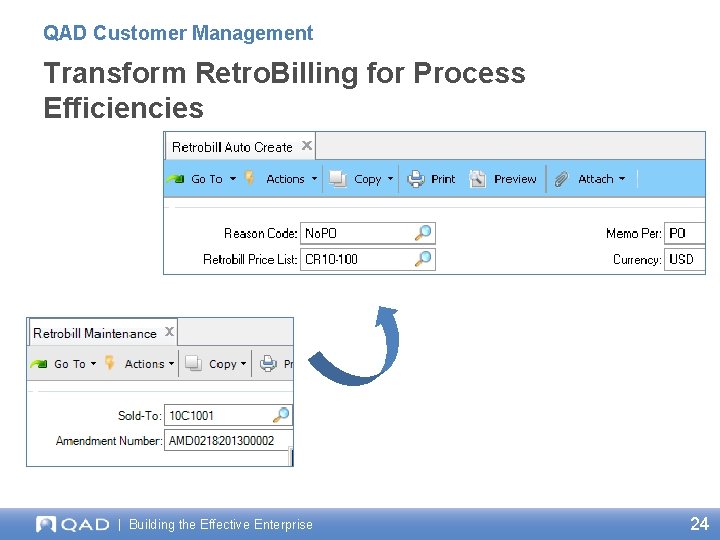Click the Sold-To field containing 10C1001
Viewport: 720px width, 540px height.
[x=228, y=415]
